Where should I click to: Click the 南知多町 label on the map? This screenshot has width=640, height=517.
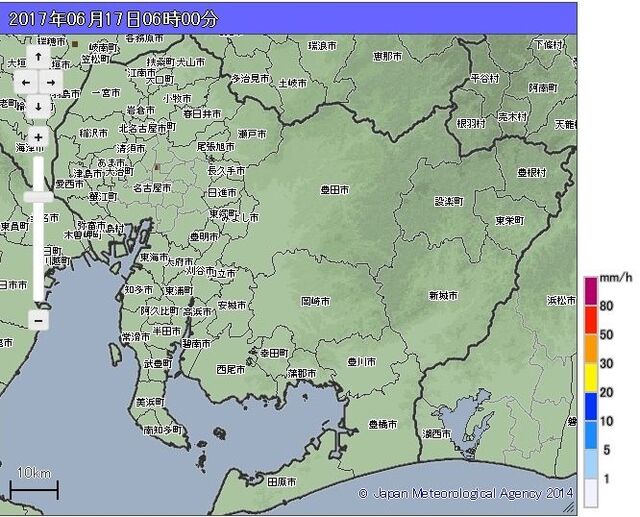[x=163, y=430]
